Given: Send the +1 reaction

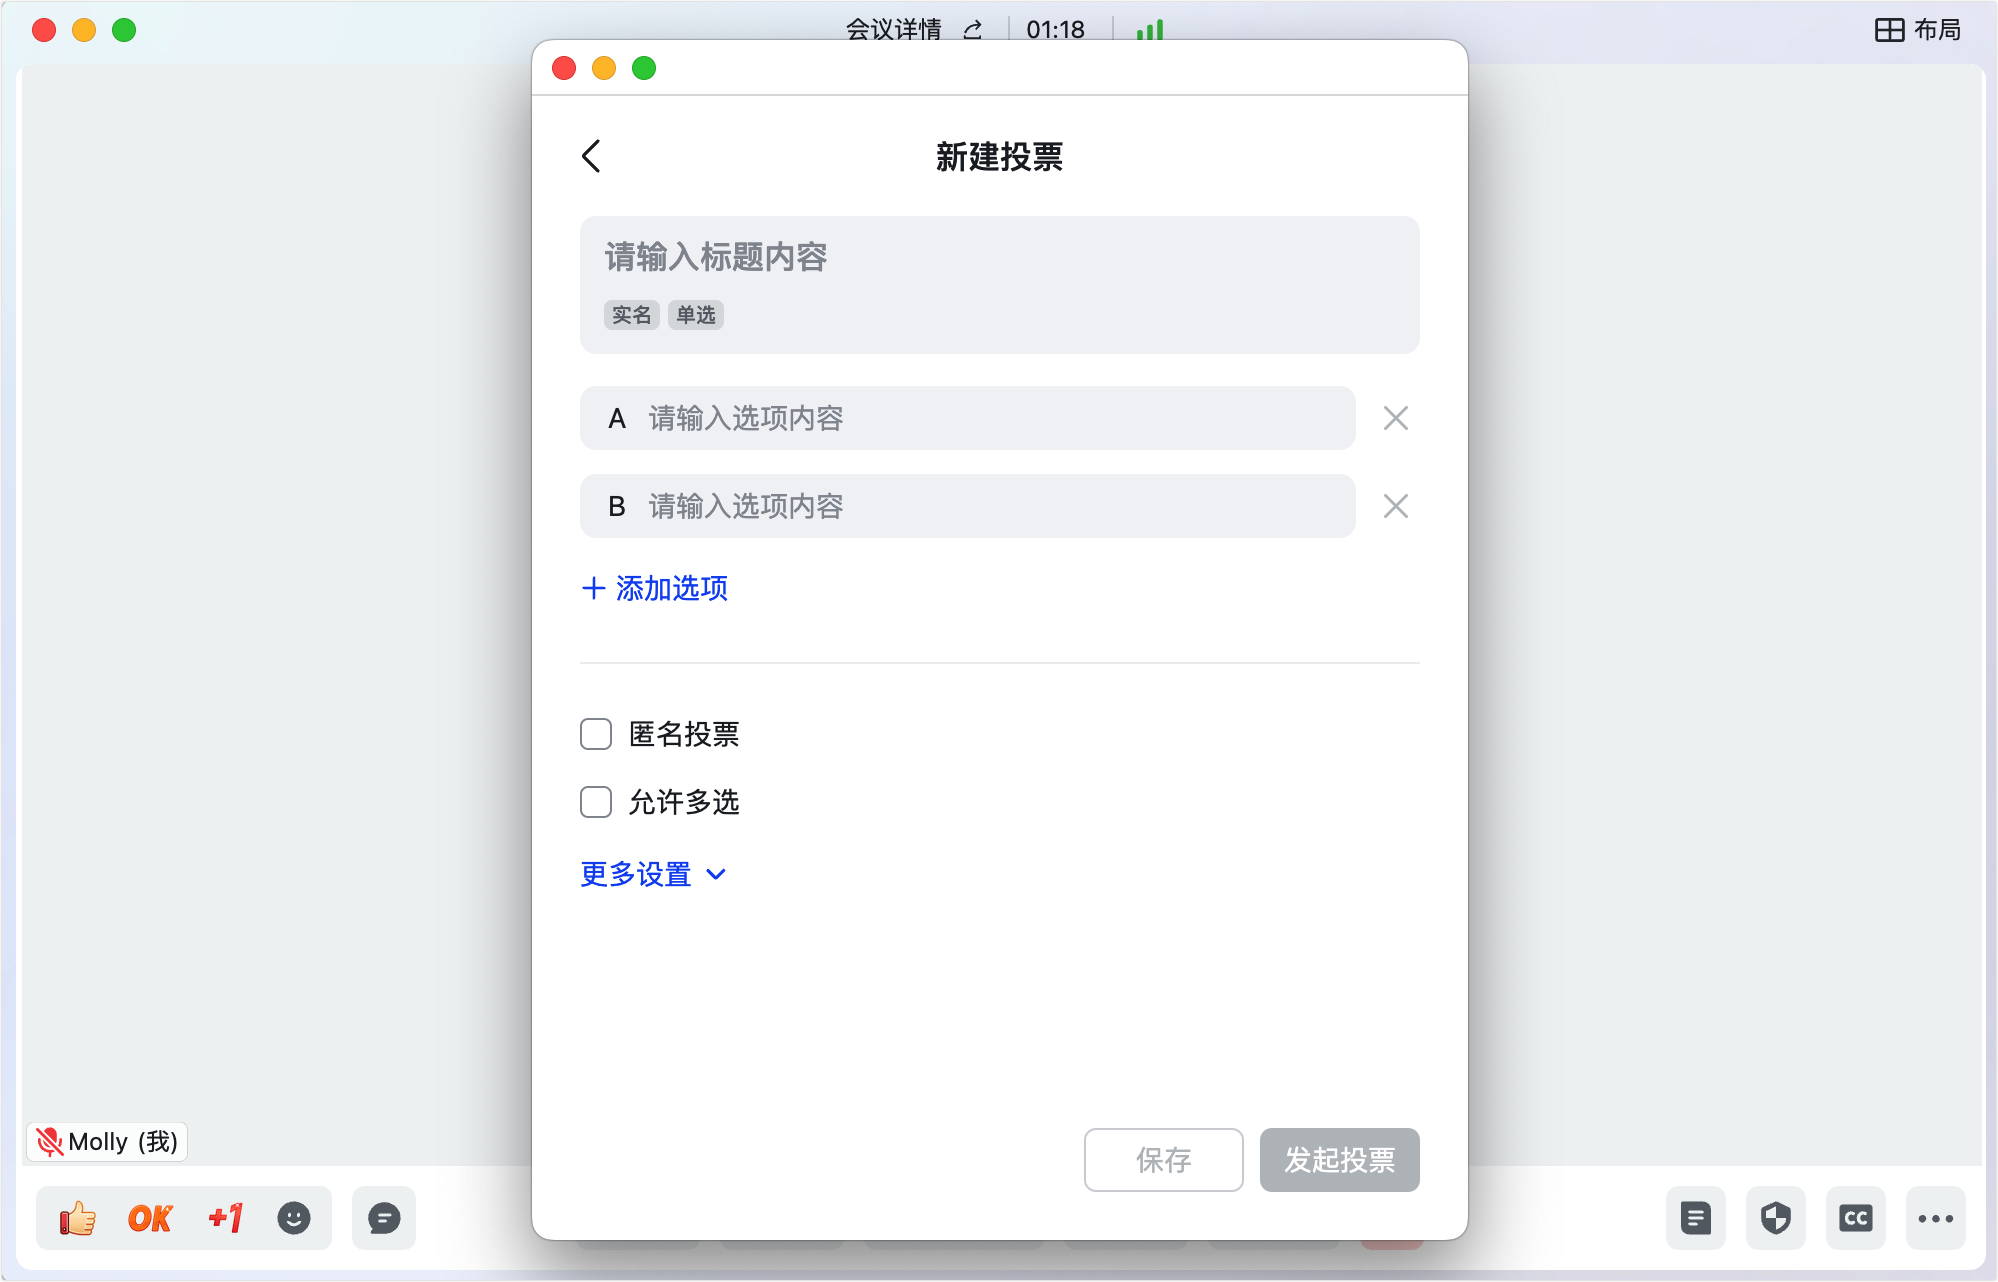Looking at the screenshot, I should [224, 1218].
